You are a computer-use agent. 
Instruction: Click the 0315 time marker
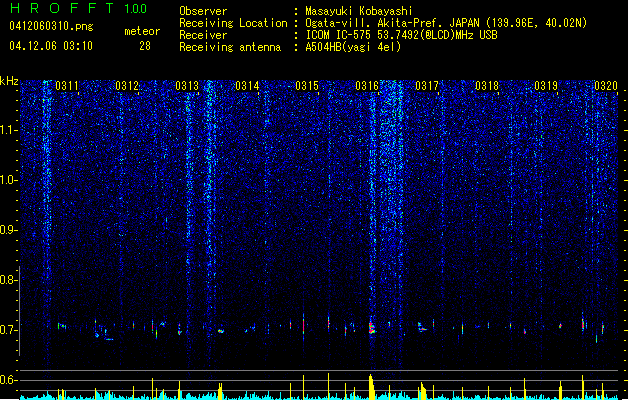307,85
